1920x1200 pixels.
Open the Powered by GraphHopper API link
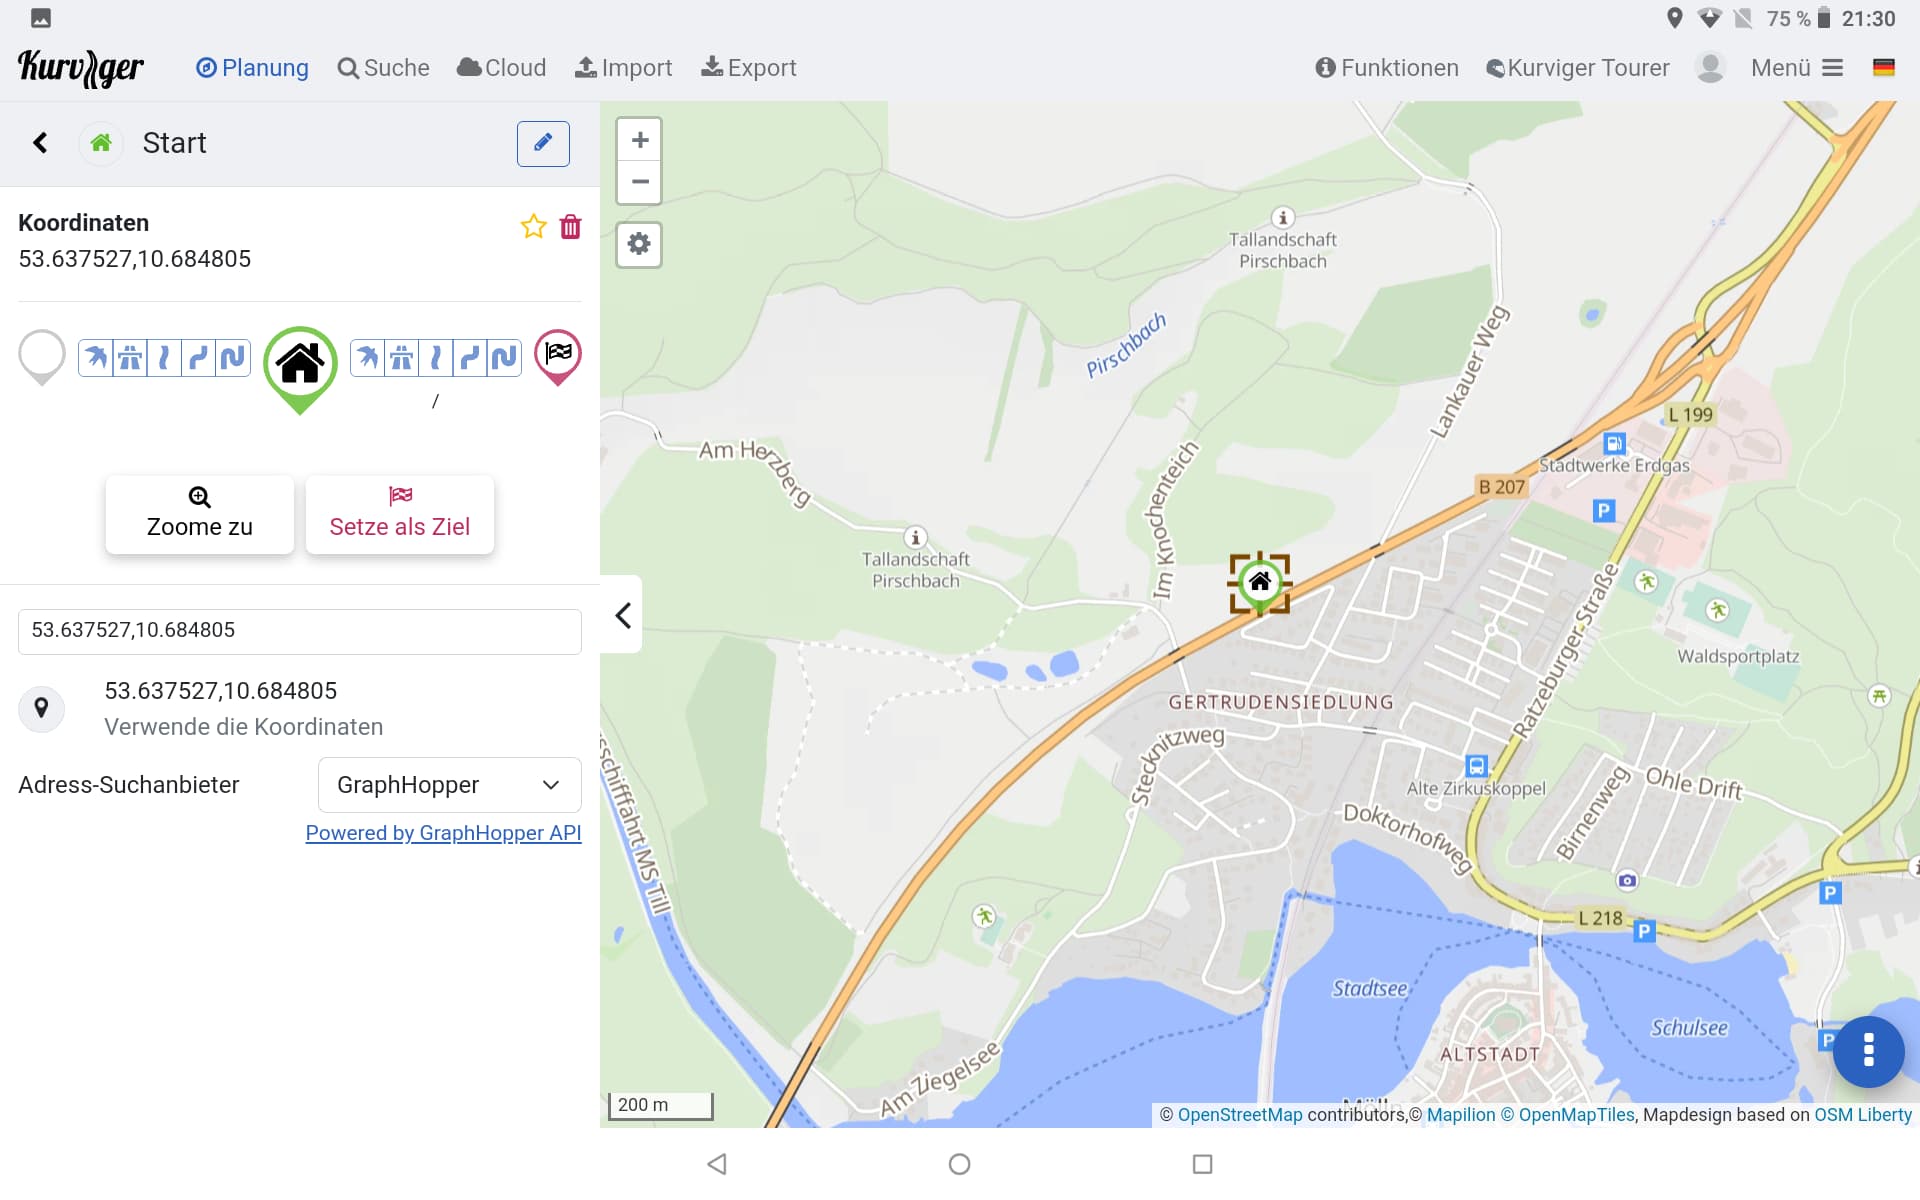pyautogui.click(x=443, y=833)
